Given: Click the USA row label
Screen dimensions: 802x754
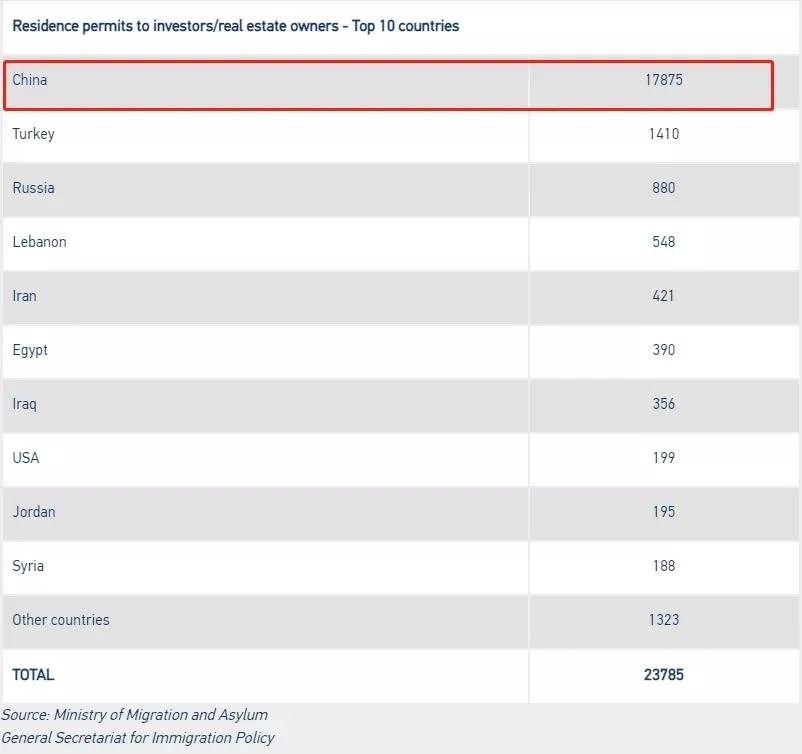Looking at the screenshot, I should point(26,458).
